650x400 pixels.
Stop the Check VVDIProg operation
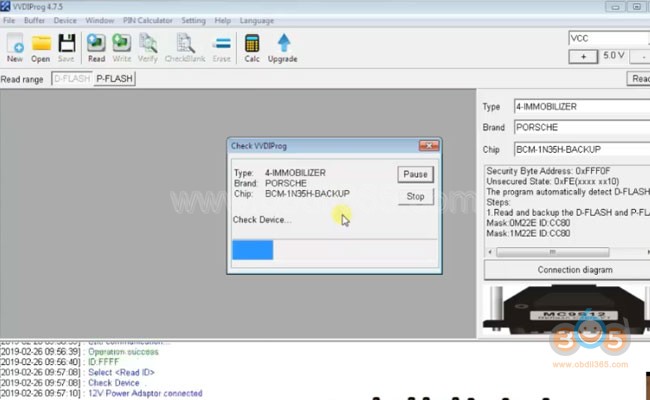415,196
